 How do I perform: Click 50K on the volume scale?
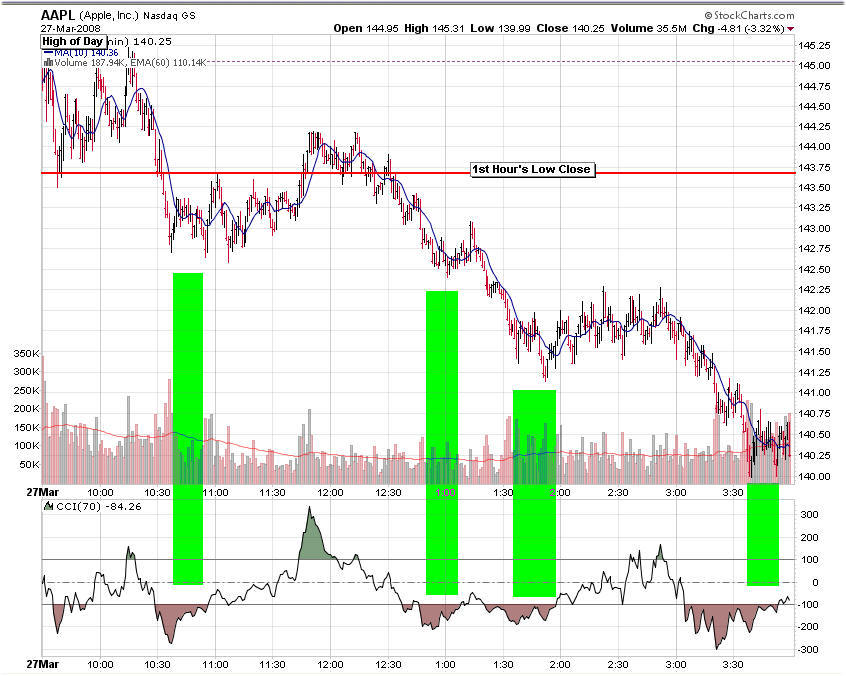[x=29, y=465]
